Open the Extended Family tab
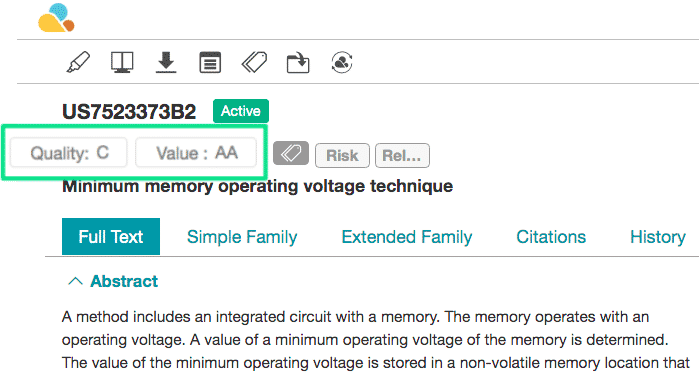This screenshot has width=699, height=378. 407,237
